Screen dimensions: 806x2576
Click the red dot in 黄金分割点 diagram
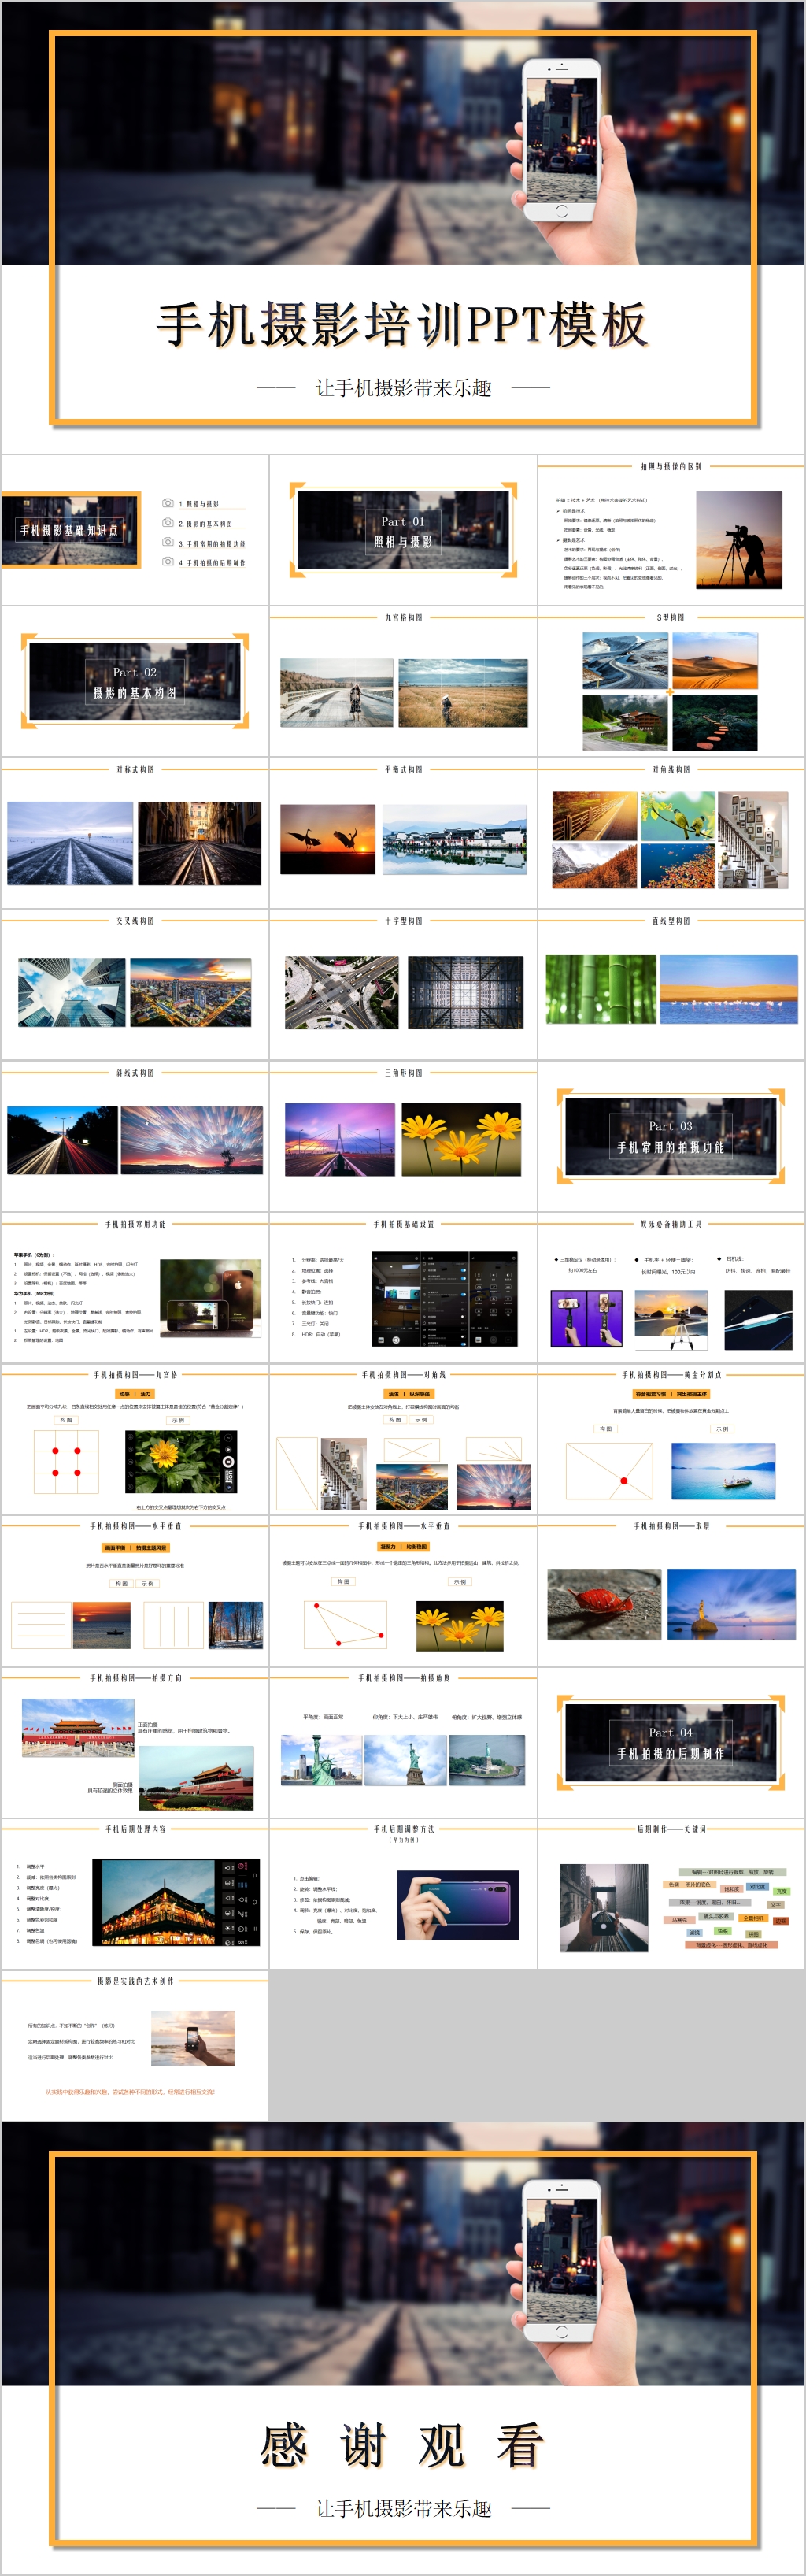tap(623, 1480)
